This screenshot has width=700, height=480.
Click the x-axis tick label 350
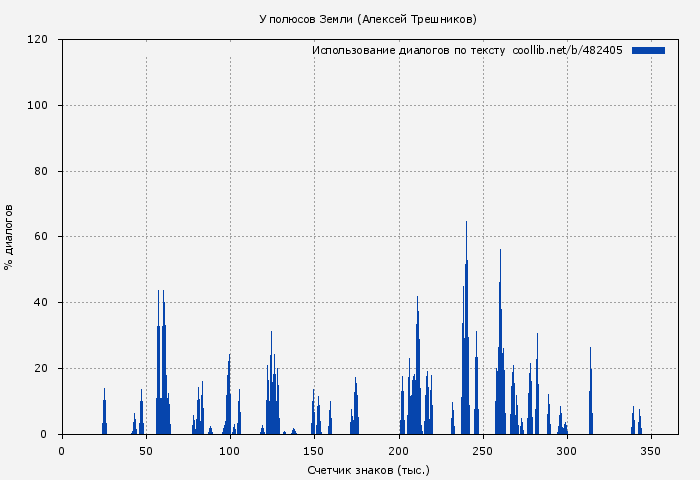tap(651, 451)
